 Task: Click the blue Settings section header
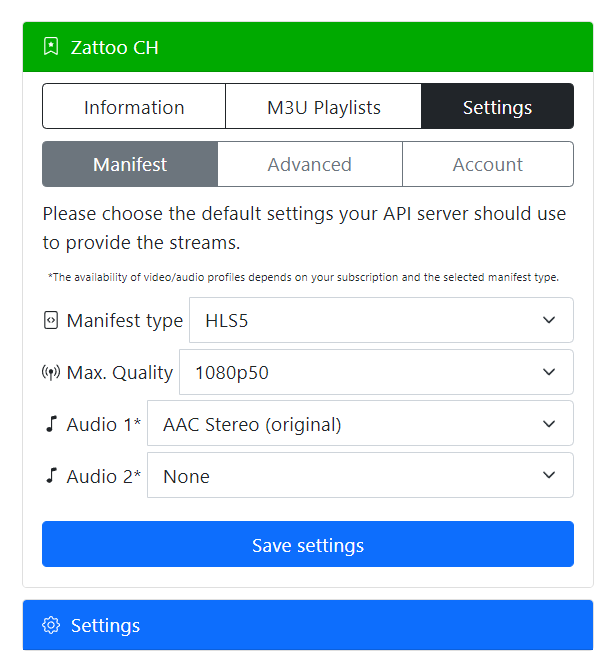click(308, 625)
